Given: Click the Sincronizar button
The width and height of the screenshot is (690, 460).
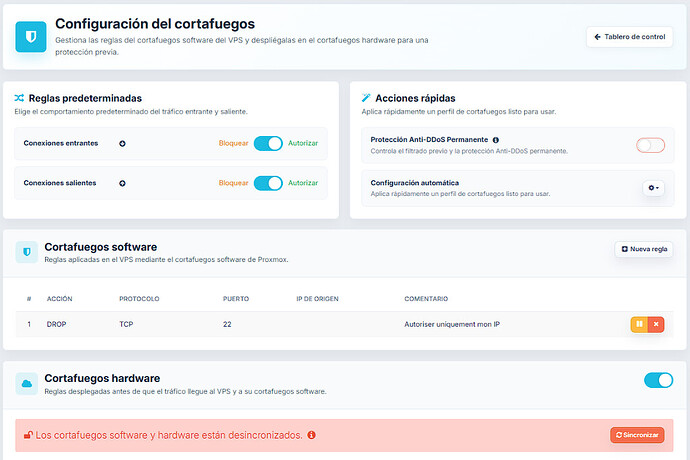Looking at the screenshot, I should (637, 435).
